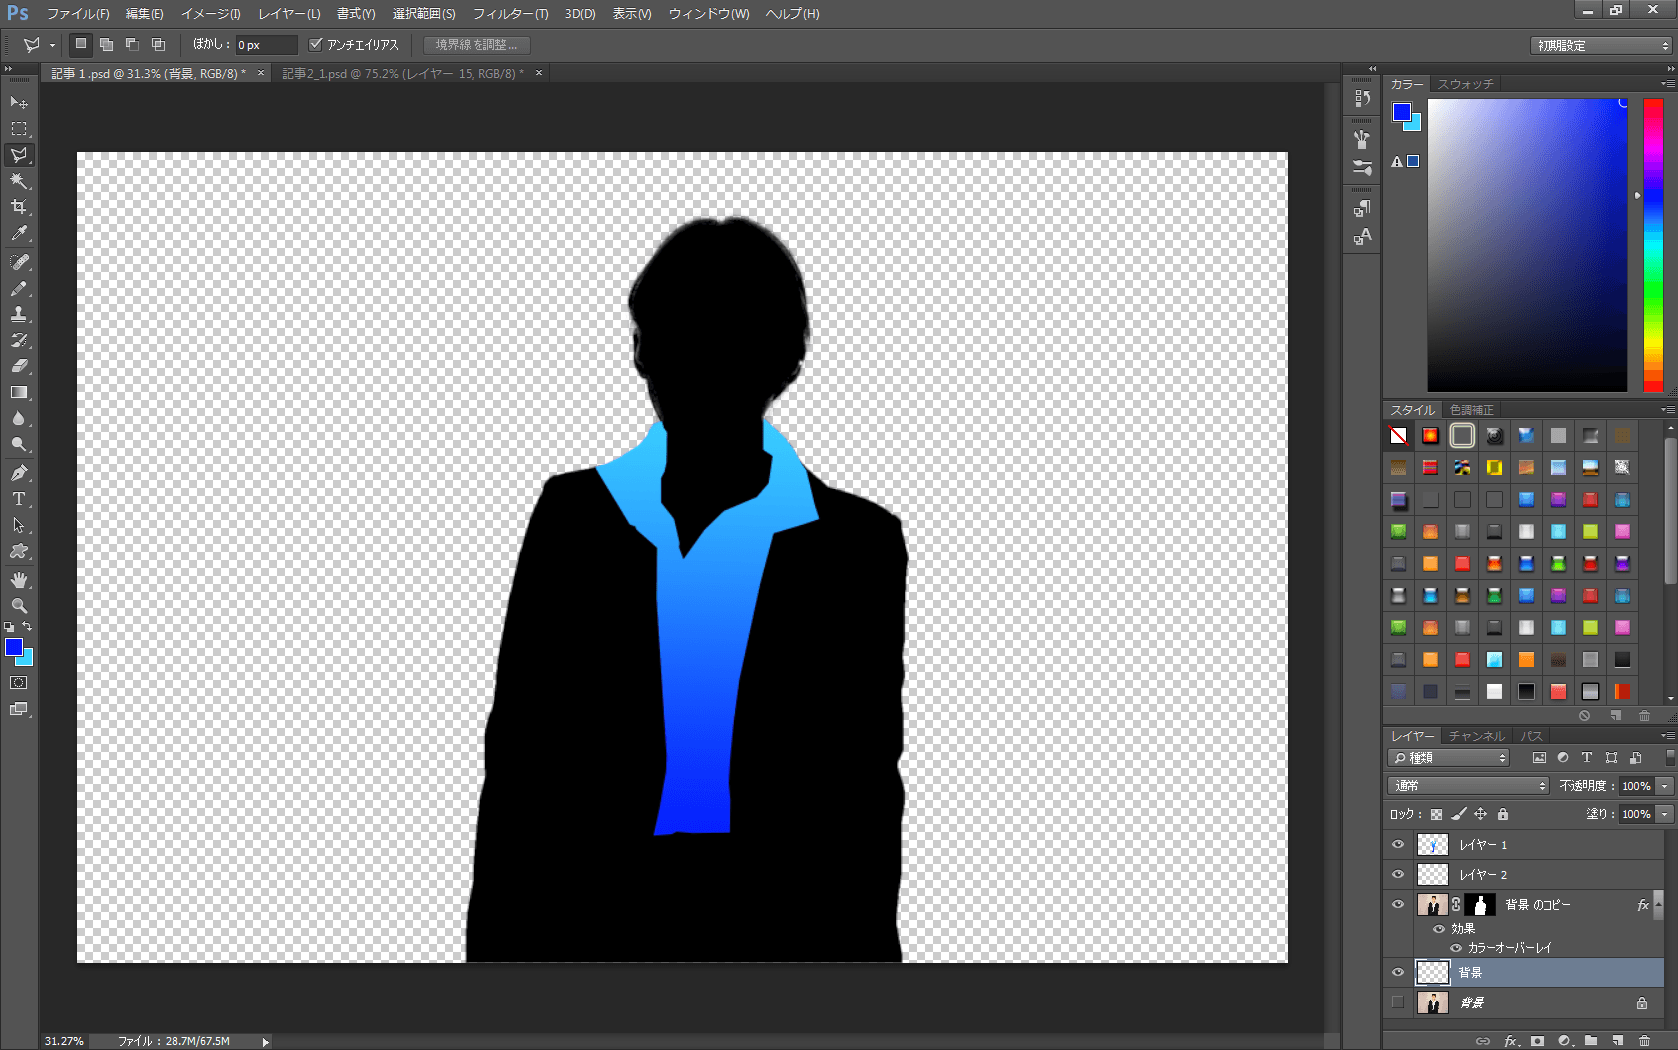
Task: Switch to the スウォッチ tab
Action: tap(1465, 84)
